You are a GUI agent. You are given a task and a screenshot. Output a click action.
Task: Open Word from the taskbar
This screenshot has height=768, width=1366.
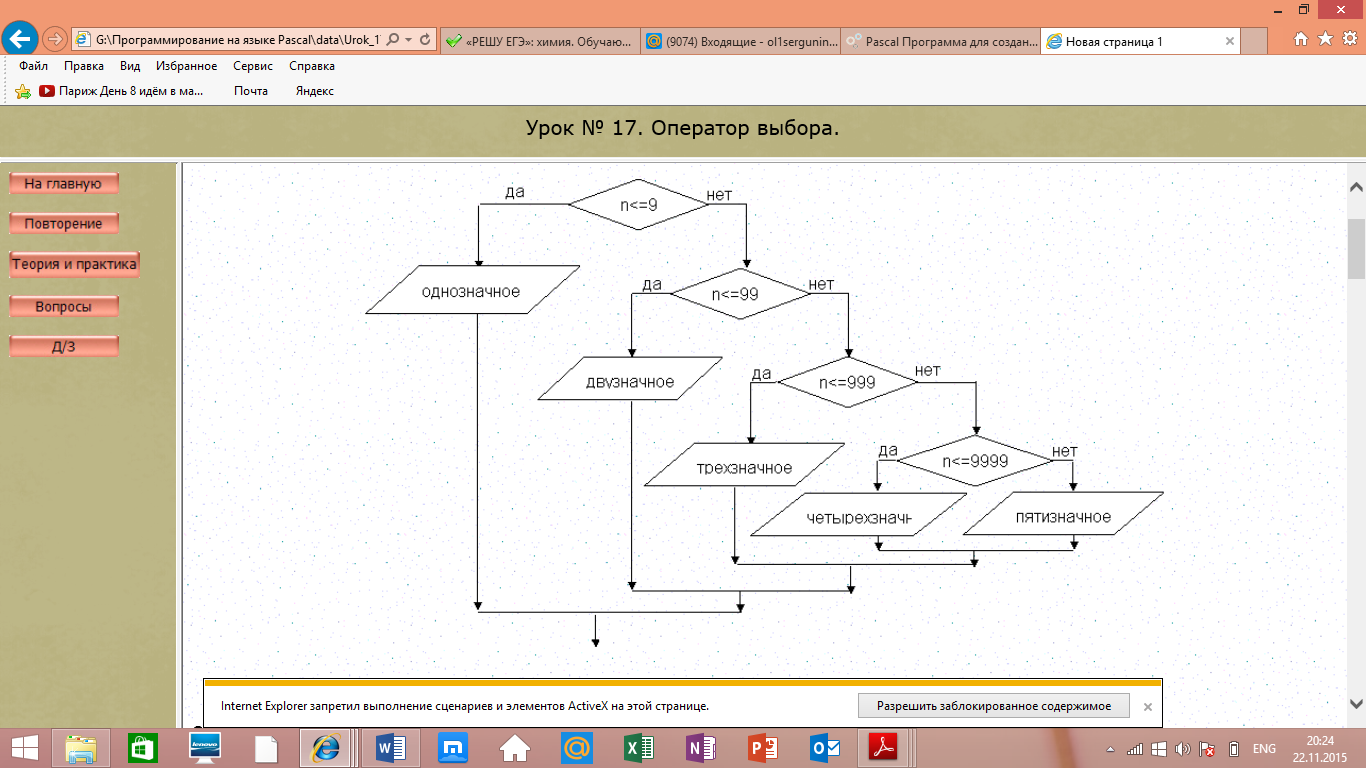390,747
